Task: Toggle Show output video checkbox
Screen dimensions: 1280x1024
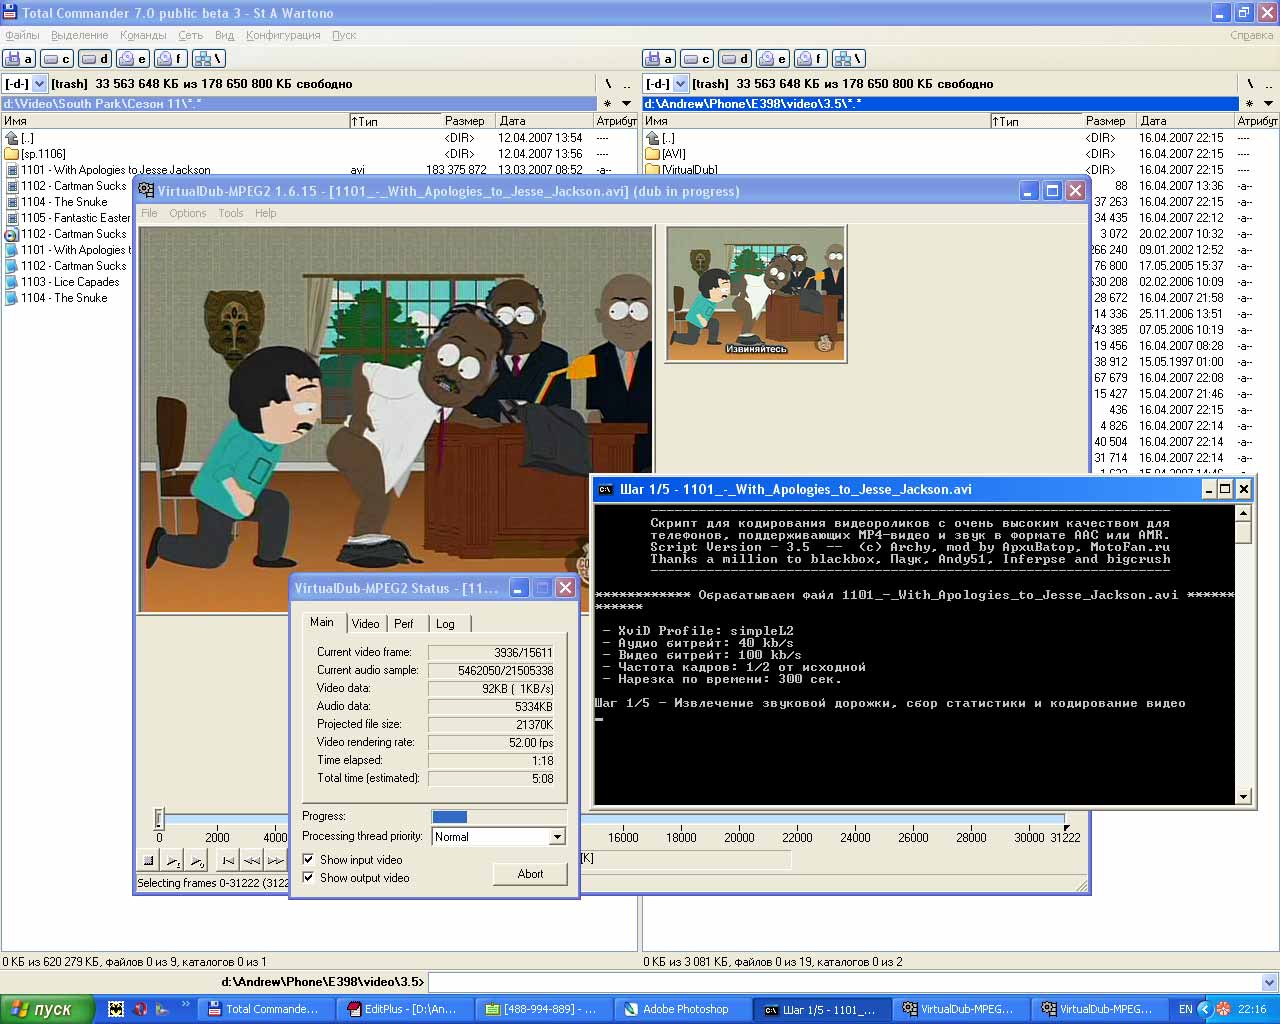Action: tap(308, 877)
